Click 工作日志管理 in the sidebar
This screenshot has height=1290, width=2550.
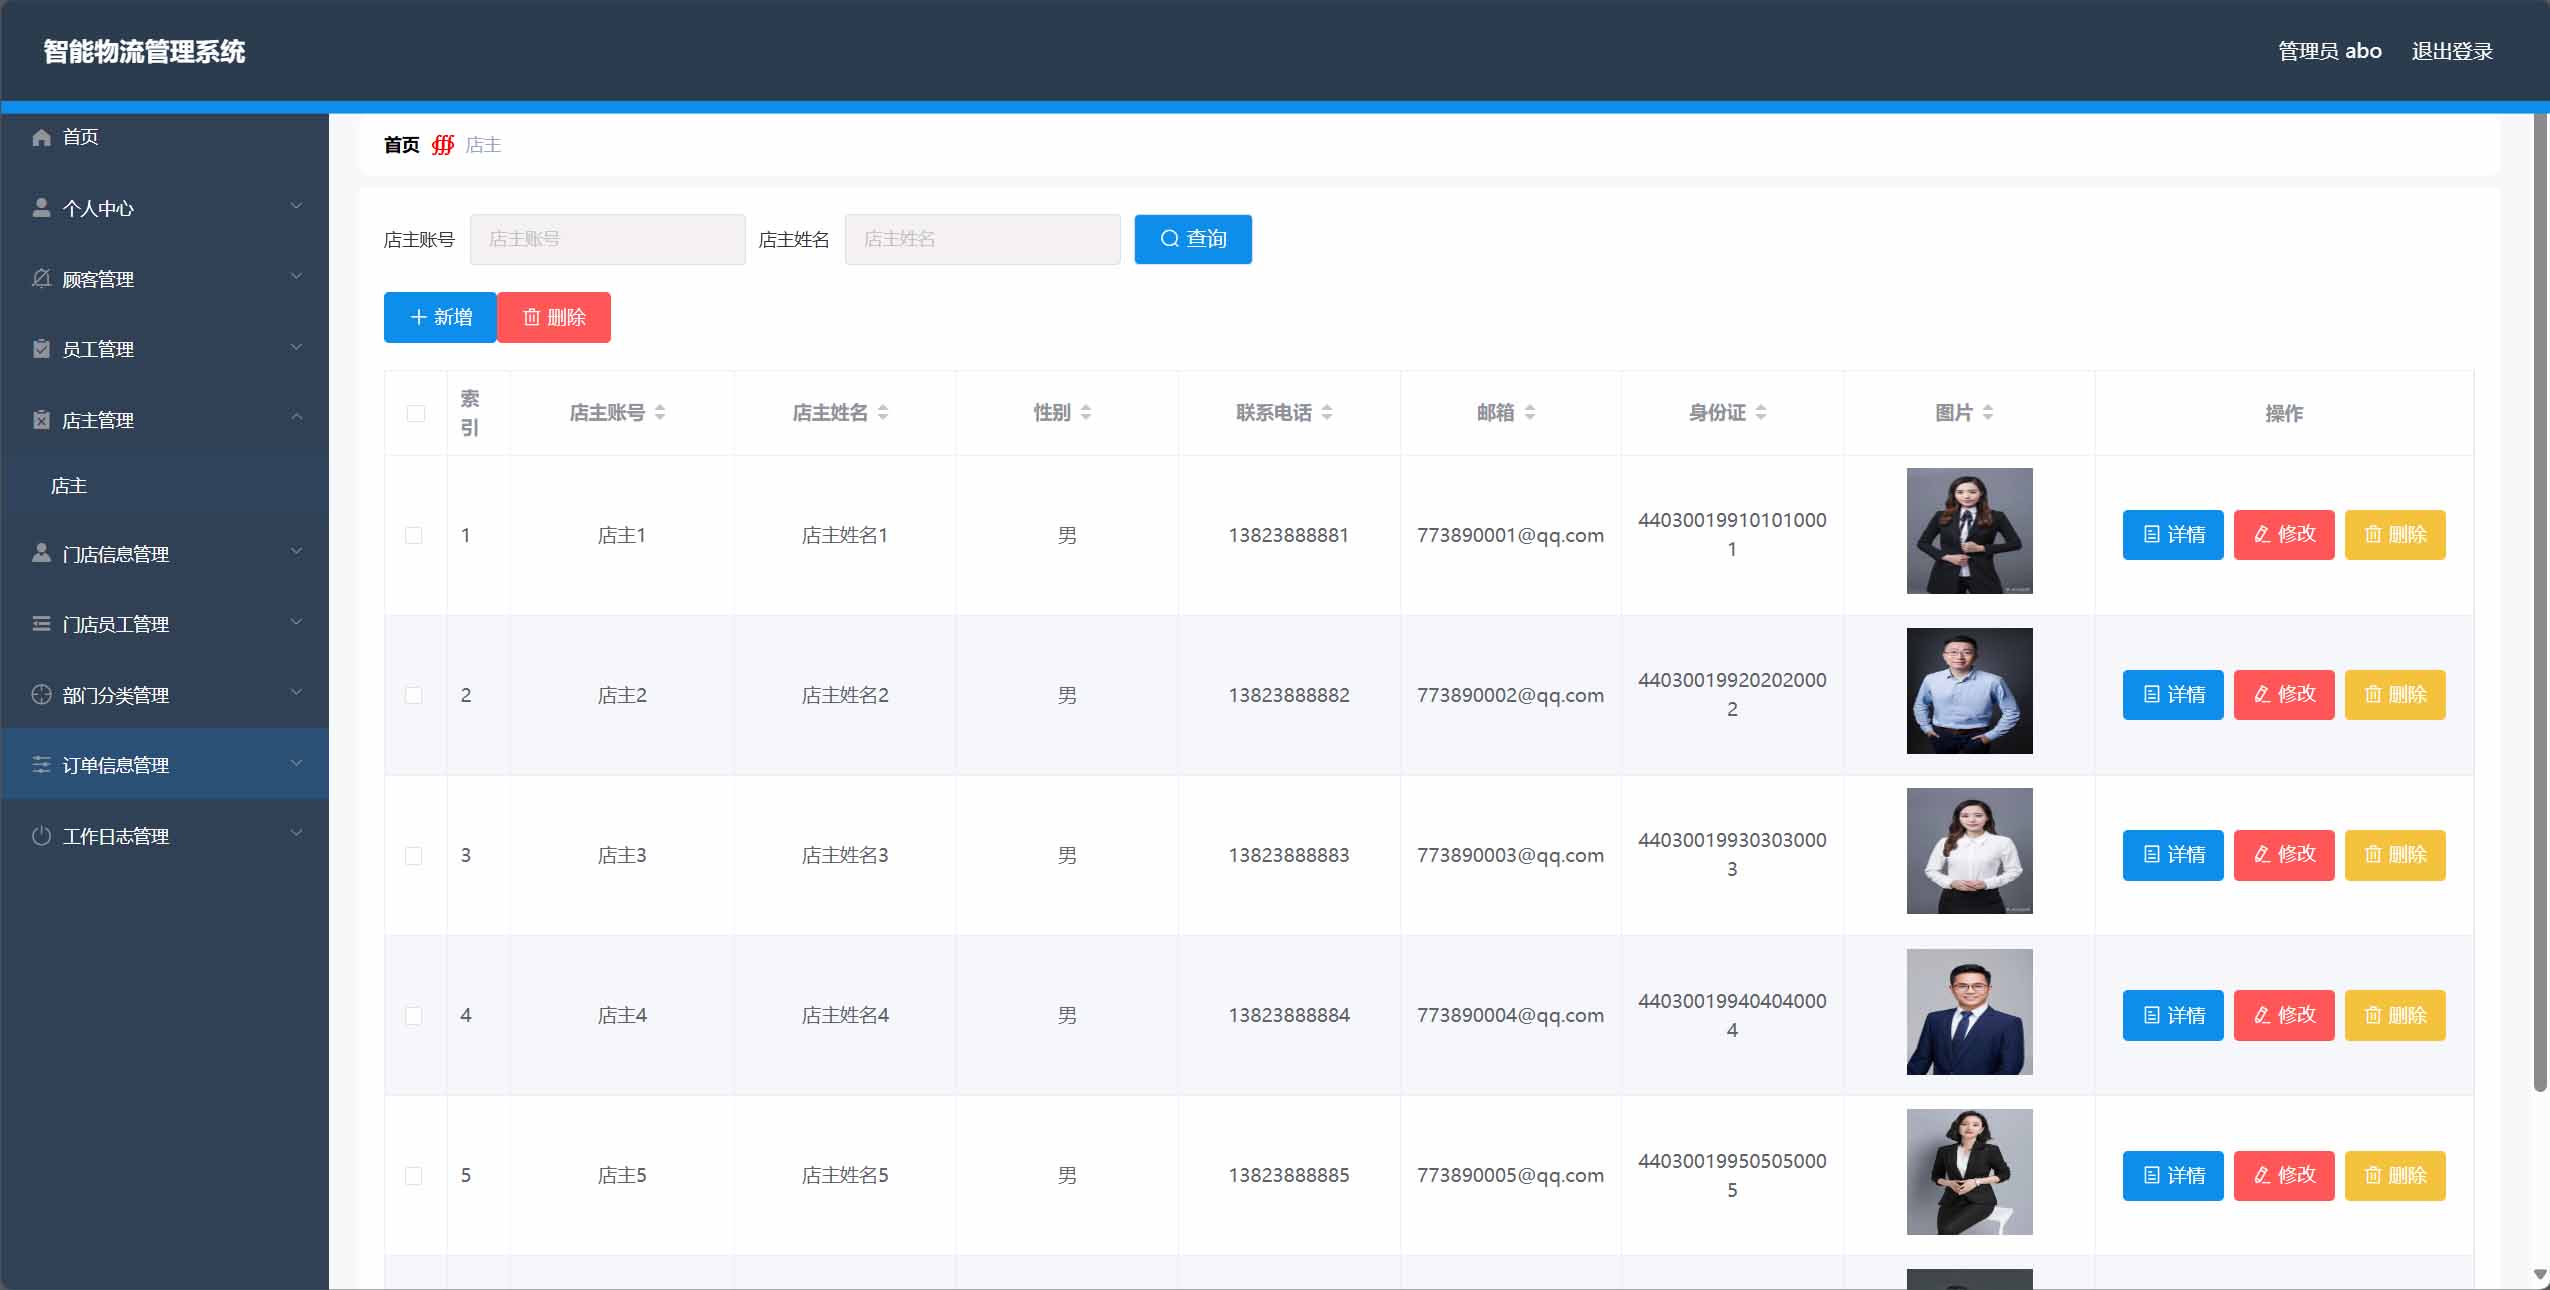pyautogui.click(x=165, y=836)
